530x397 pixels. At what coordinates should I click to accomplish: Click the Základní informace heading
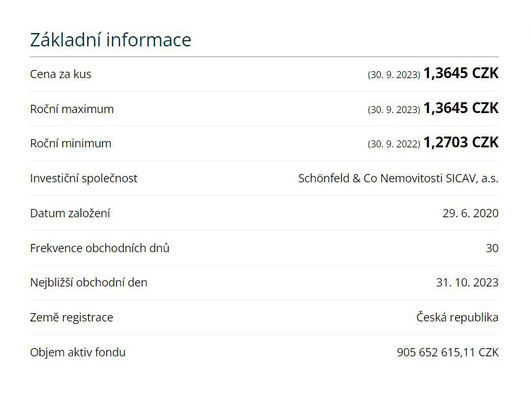(111, 40)
